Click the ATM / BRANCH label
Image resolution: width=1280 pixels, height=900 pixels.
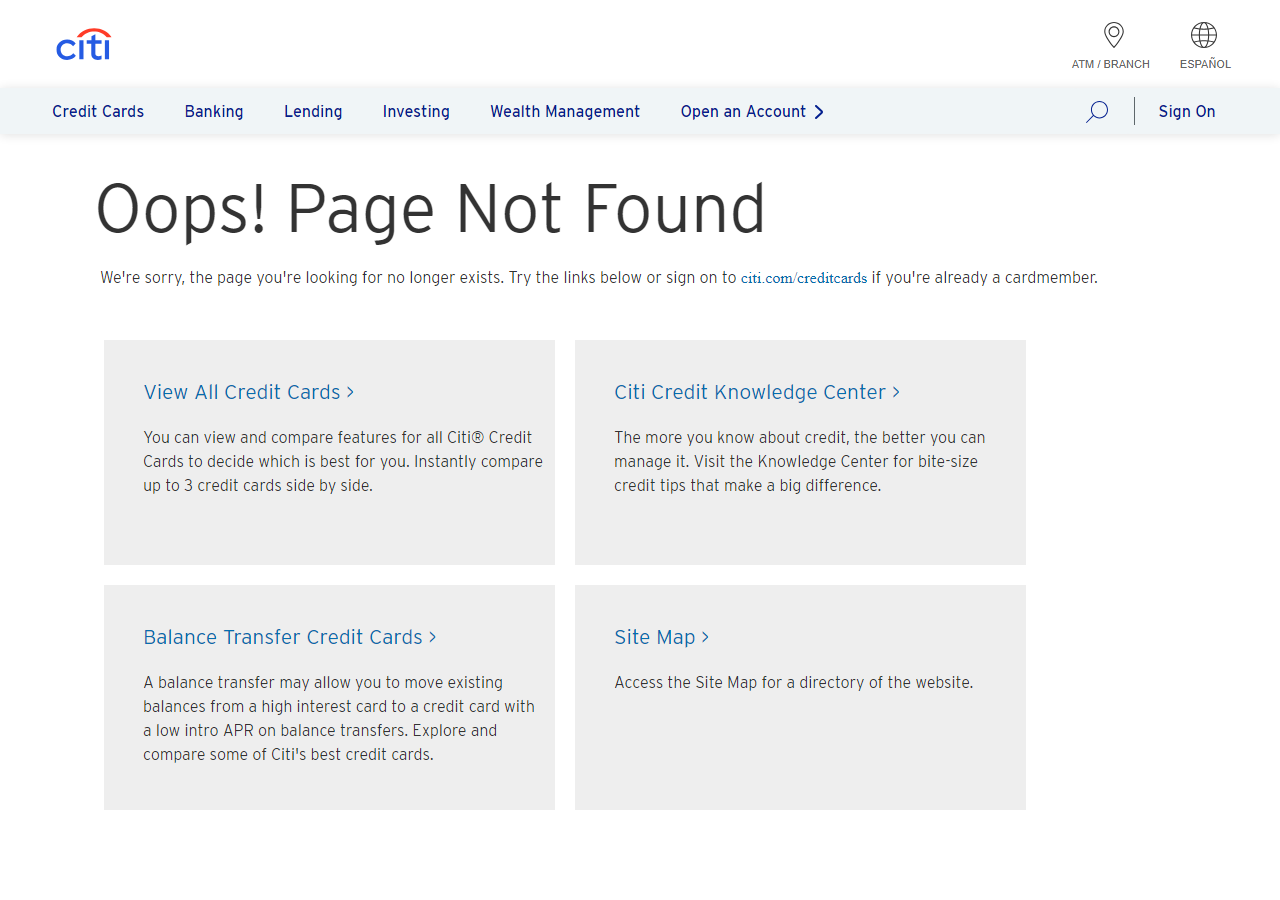1111,64
